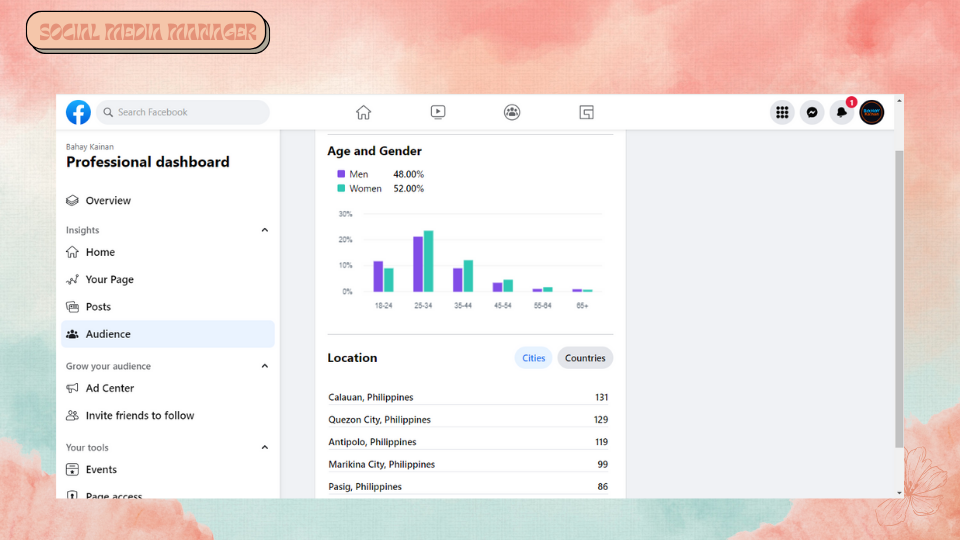
Task: Switch location view to Cities
Action: [x=533, y=358]
